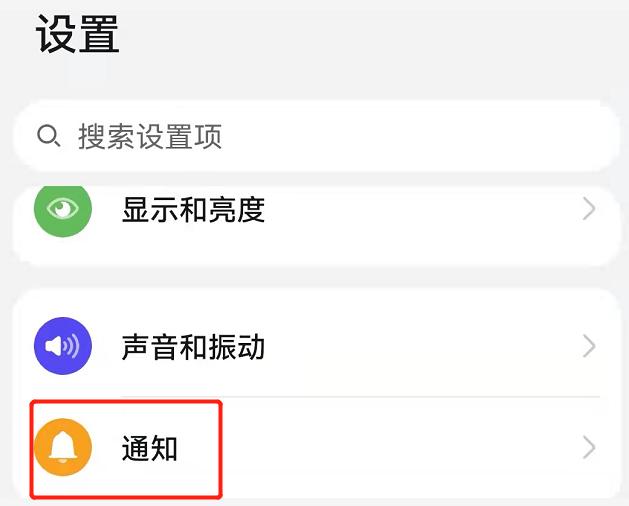Screen dimensions: 629x506
Task: Open the 显示和亮度 text label
Action: point(193,209)
